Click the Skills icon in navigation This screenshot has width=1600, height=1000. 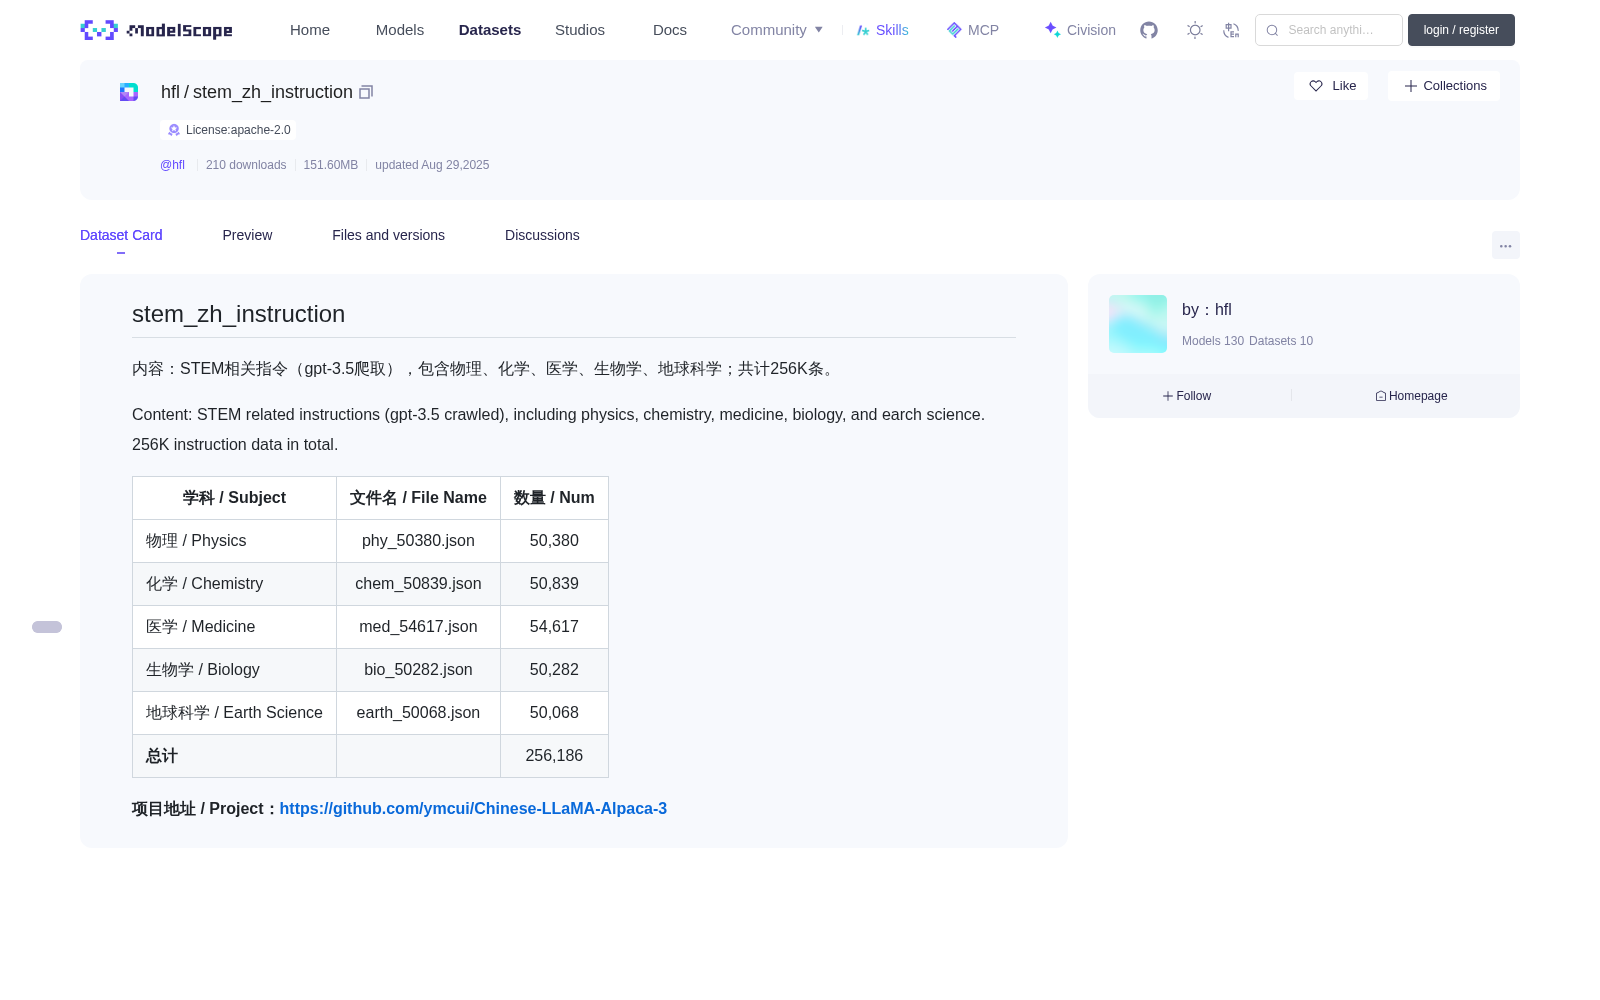click(x=863, y=30)
